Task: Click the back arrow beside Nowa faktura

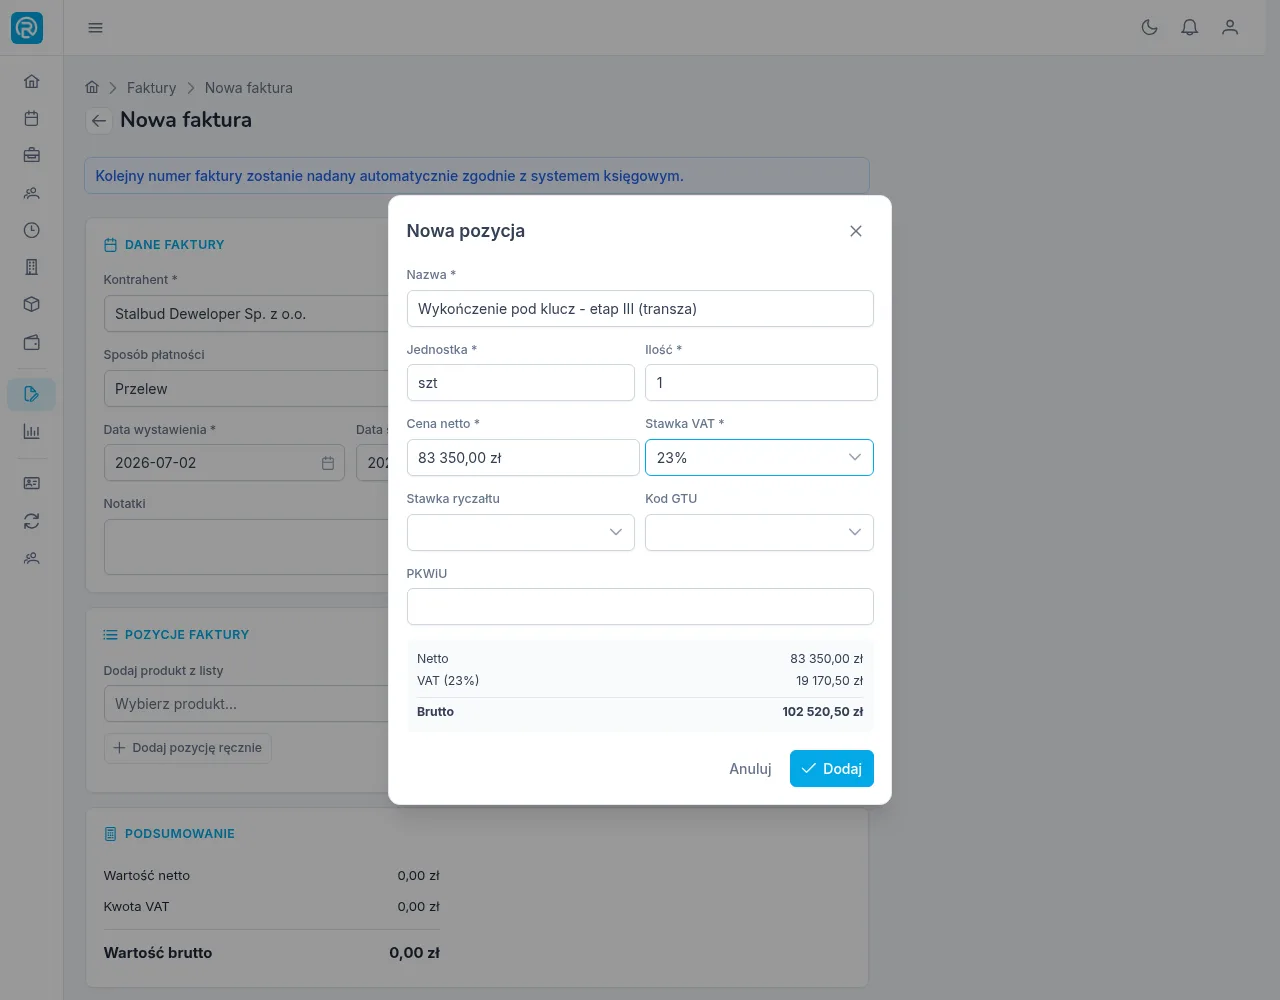Action: point(98,121)
